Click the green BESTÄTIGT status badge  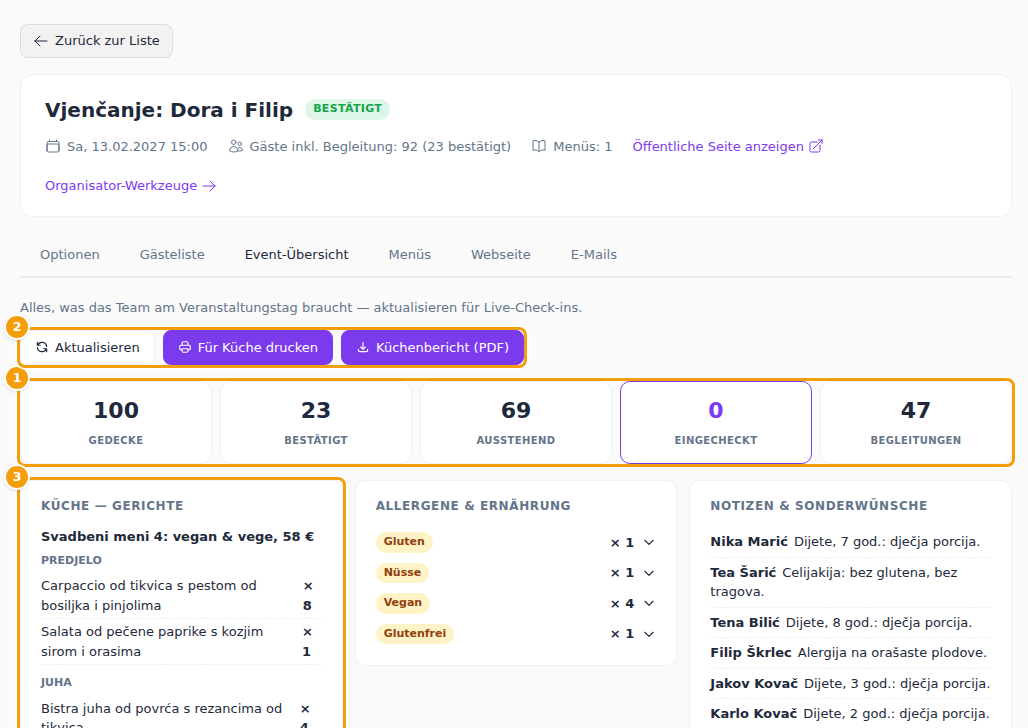347,109
